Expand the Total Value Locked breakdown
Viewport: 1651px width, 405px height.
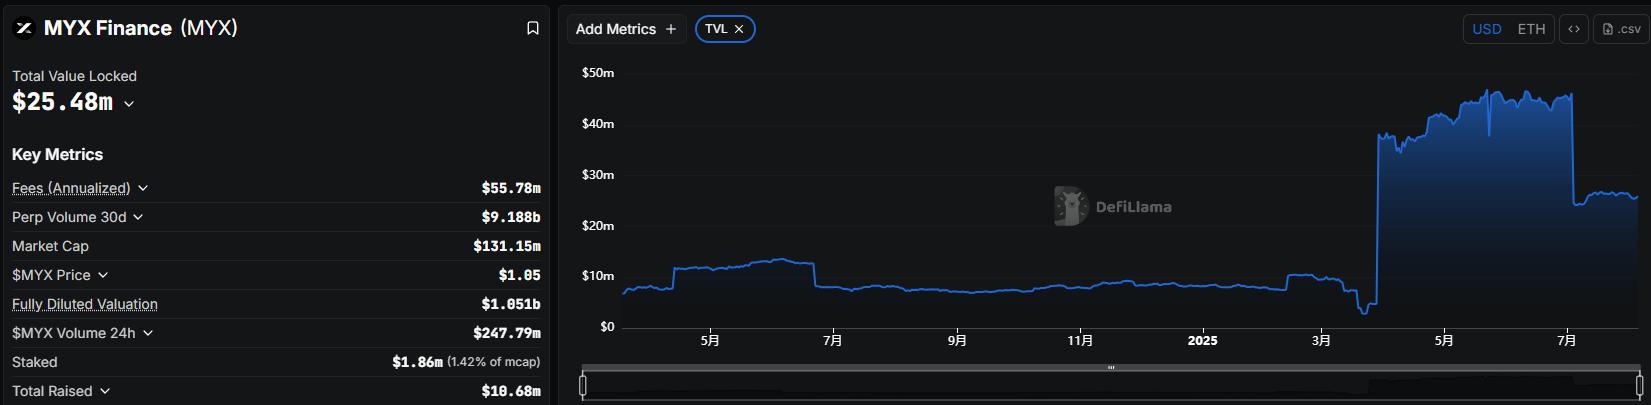pyautogui.click(x=129, y=104)
